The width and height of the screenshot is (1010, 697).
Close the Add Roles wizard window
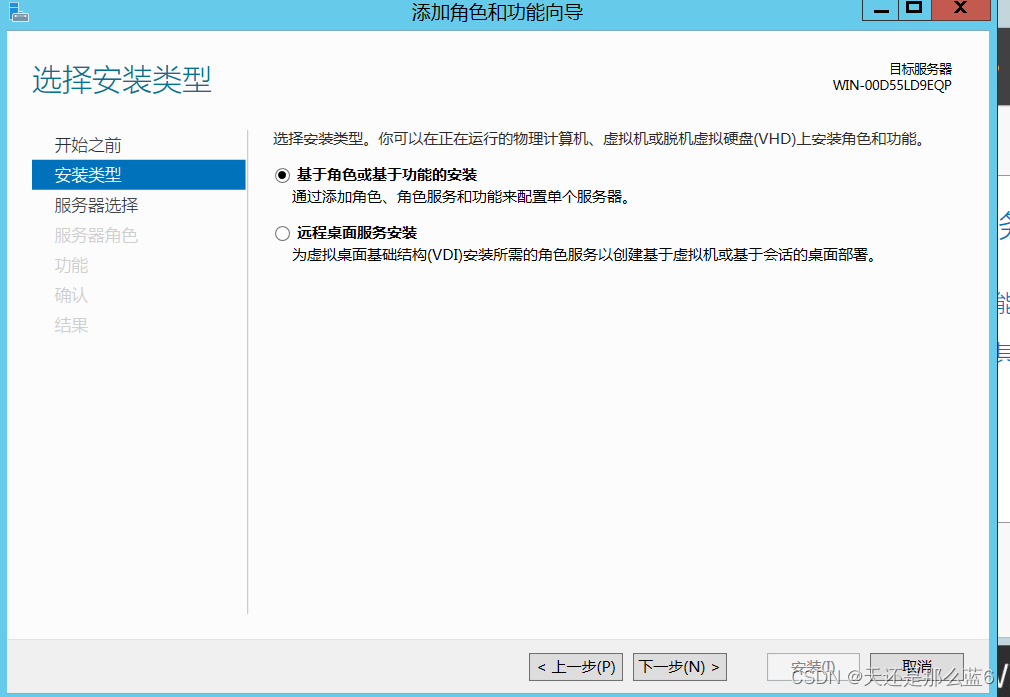click(x=960, y=10)
